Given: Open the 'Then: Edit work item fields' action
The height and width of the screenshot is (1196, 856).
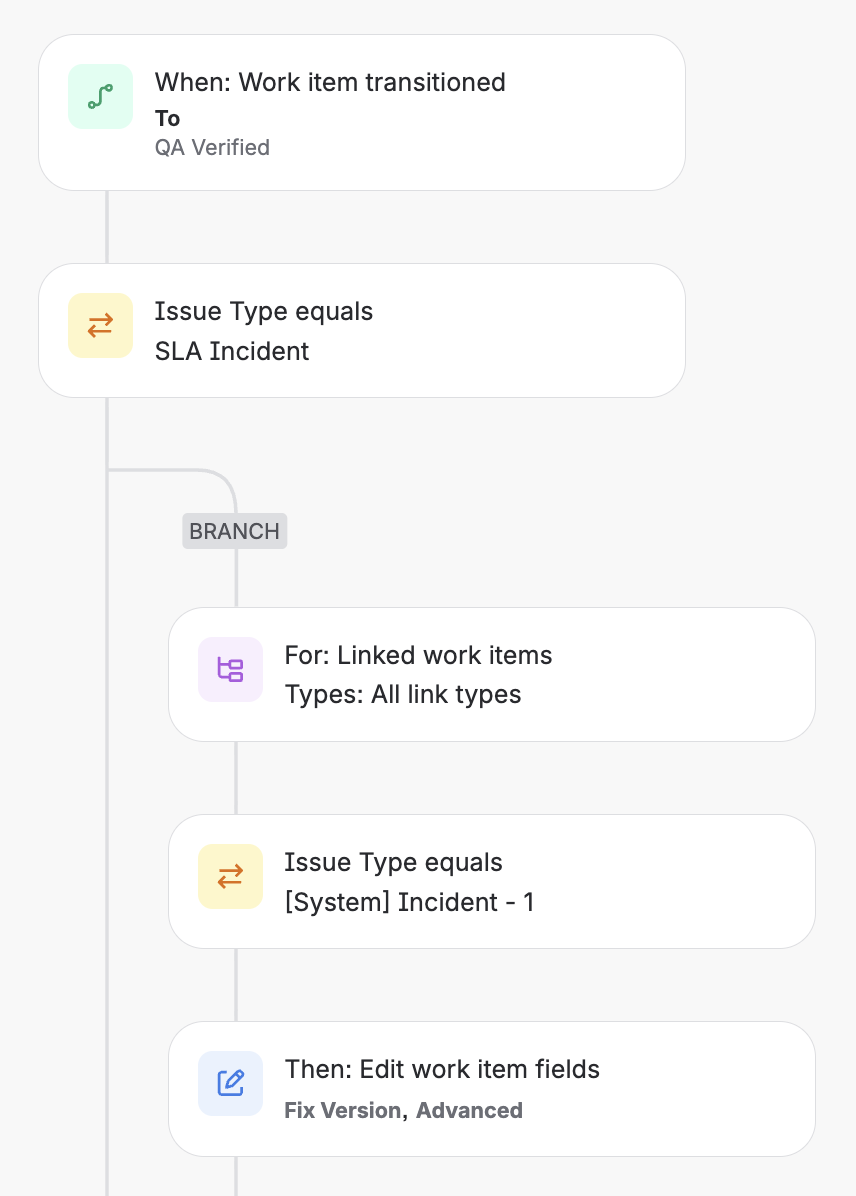Looking at the screenshot, I should point(492,1089).
